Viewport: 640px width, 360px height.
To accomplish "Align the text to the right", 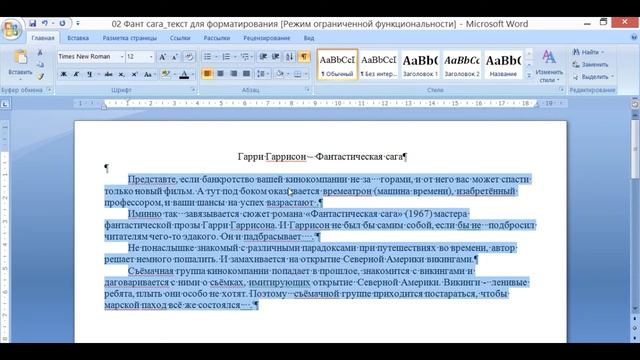I will point(233,74).
